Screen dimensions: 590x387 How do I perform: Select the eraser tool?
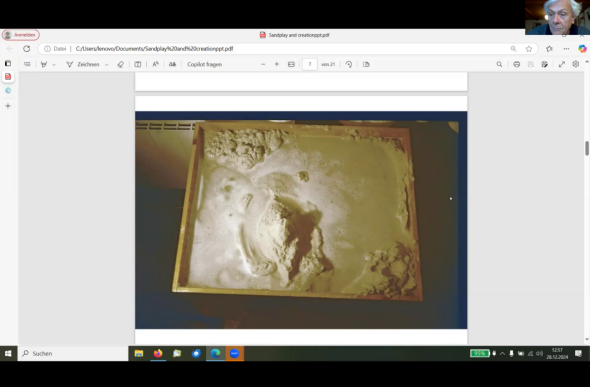click(x=120, y=64)
